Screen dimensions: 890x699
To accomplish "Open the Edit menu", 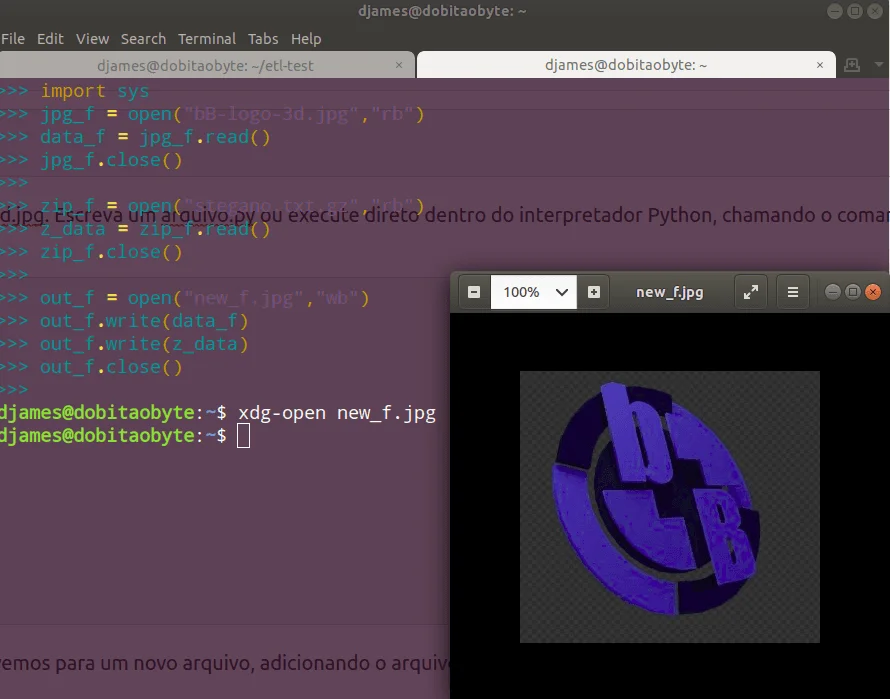I will tap(50, 39).
